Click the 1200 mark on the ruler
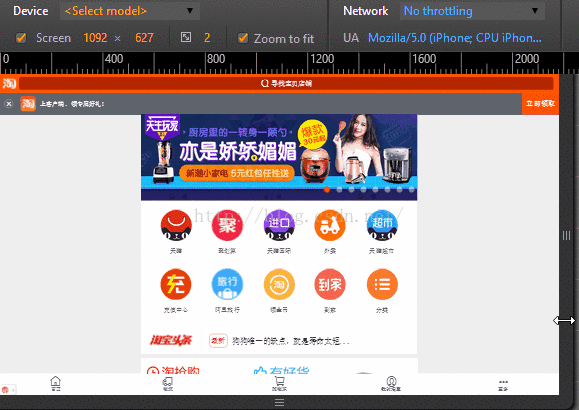579x410 pixels. pos(322,59)
